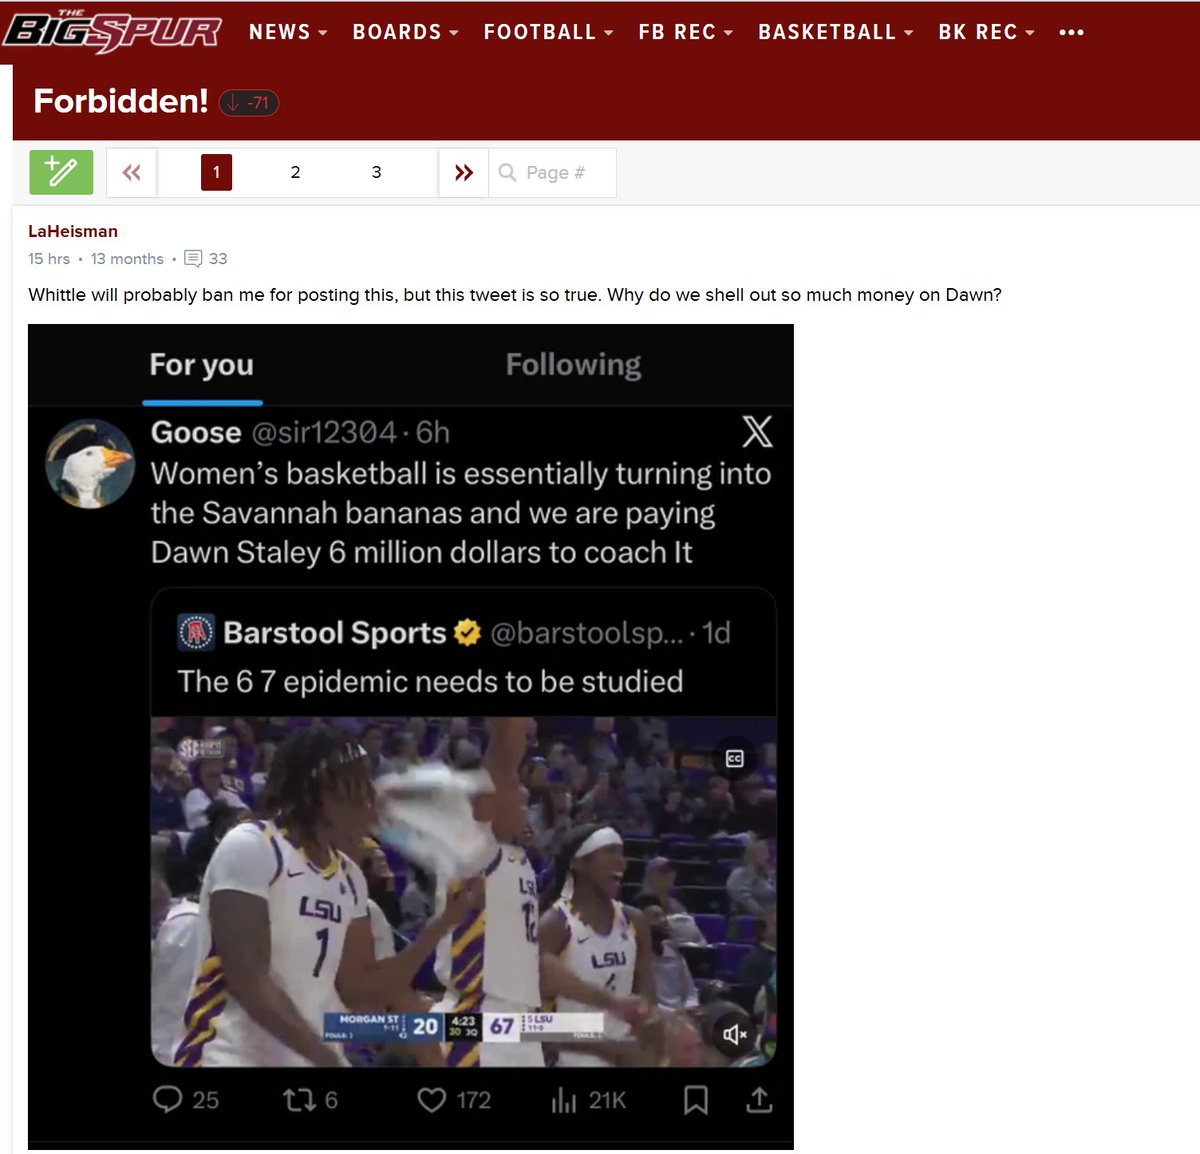The width and height of the screenshot is (1200, 1154).
Task: Go to page 3 of the thread
Action: (x=376, y=172)
